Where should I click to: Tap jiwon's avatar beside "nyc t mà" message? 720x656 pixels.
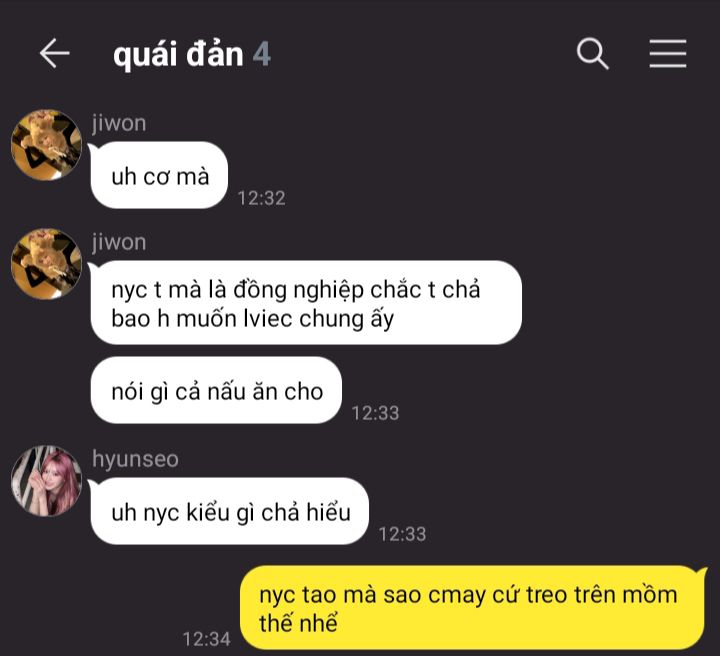point(46,264)
